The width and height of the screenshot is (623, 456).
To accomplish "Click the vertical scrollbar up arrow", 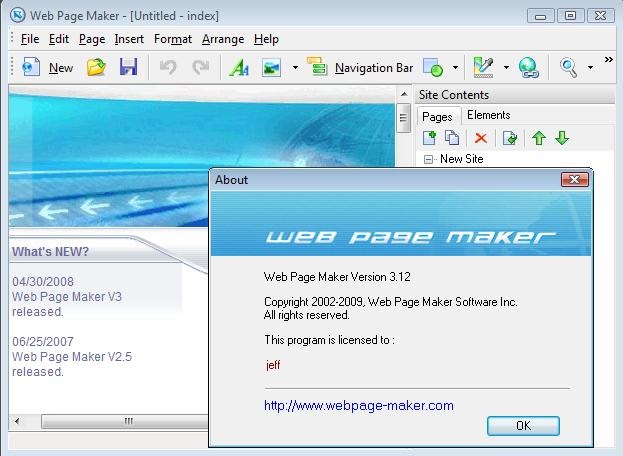I will pos(404,94).
